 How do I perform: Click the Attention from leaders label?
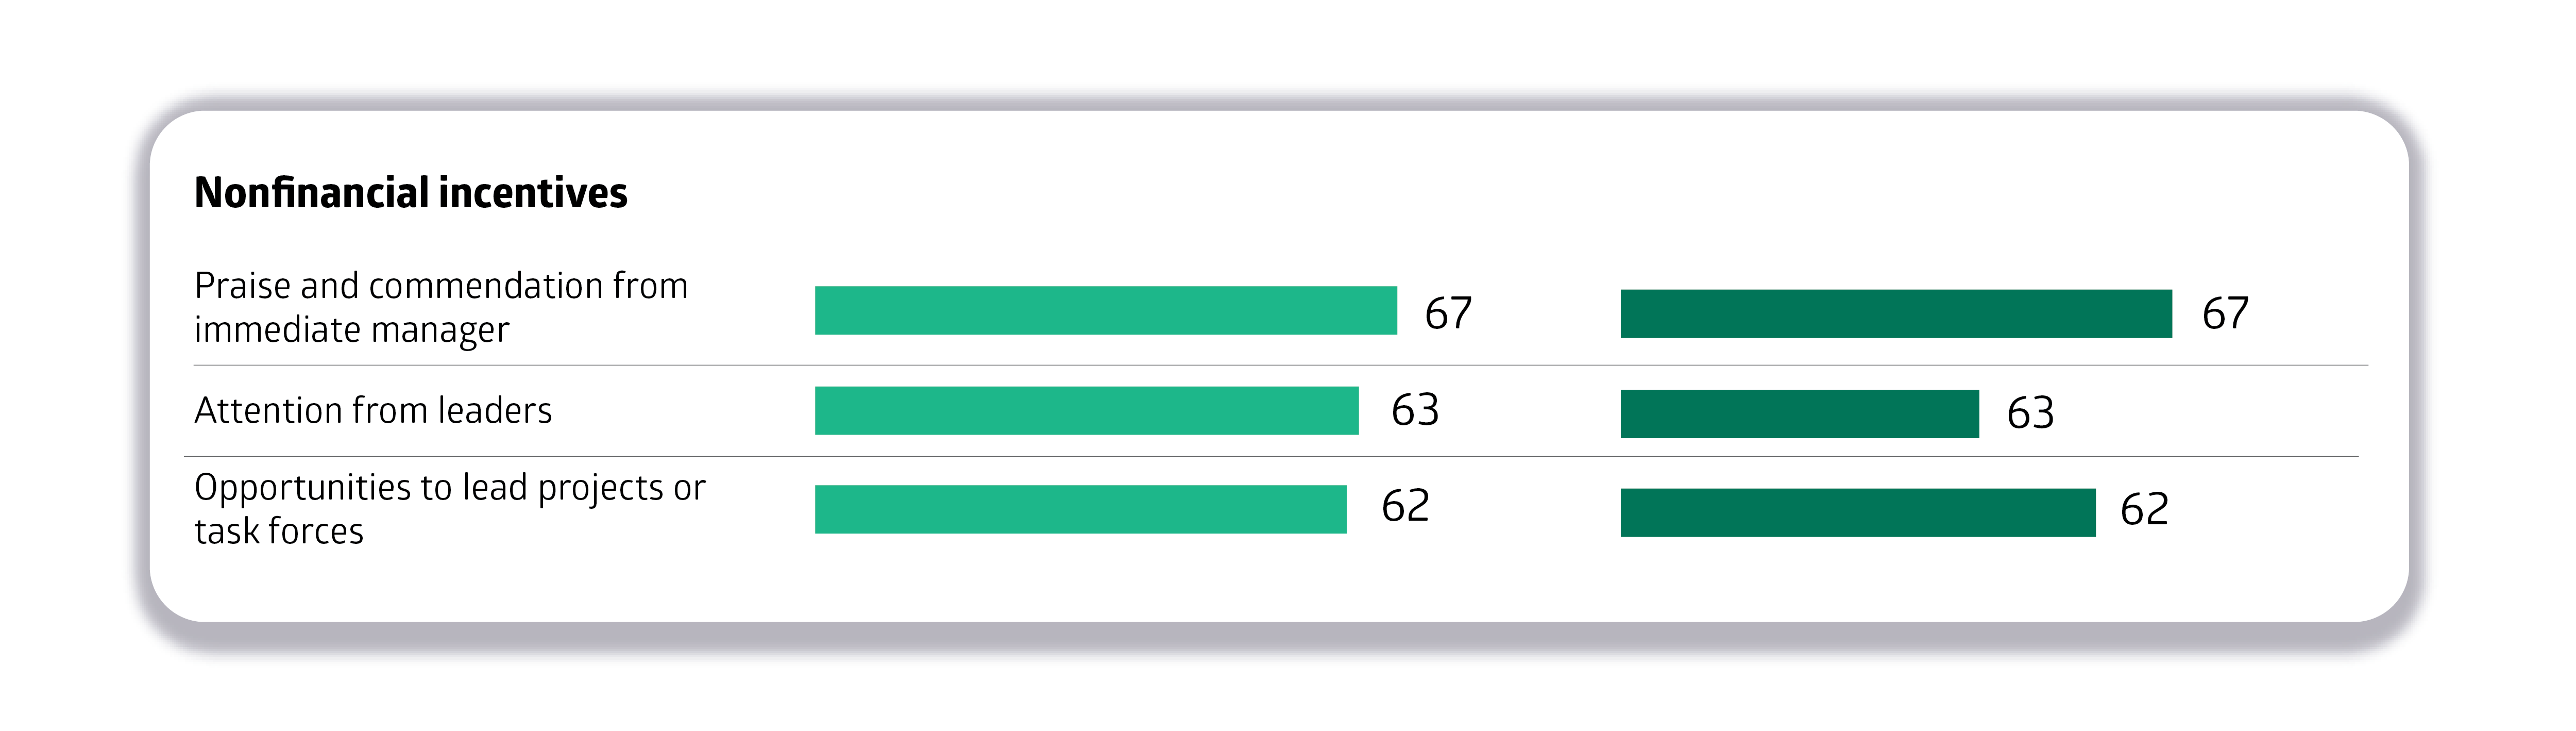coord(373,410)
